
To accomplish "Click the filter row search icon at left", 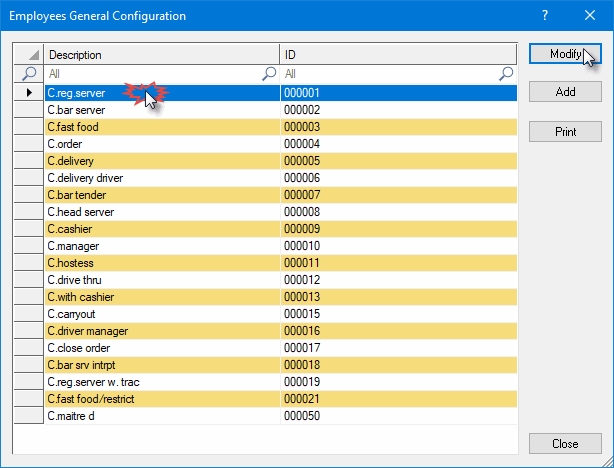I will pos(29,74).
